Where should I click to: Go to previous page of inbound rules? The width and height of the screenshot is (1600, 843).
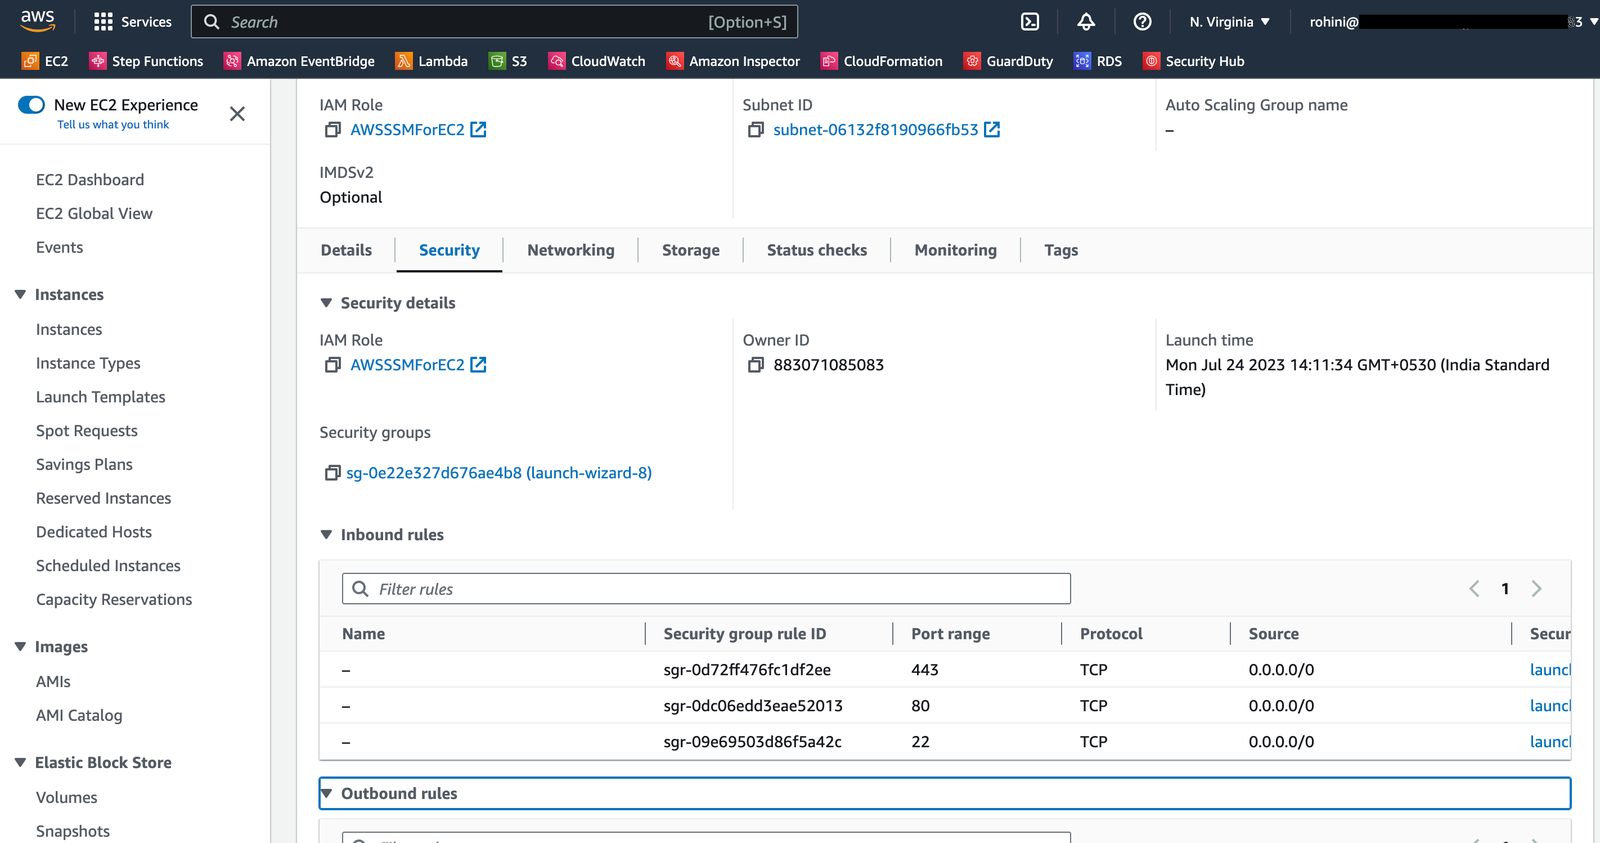click(x=1474, y=589)
